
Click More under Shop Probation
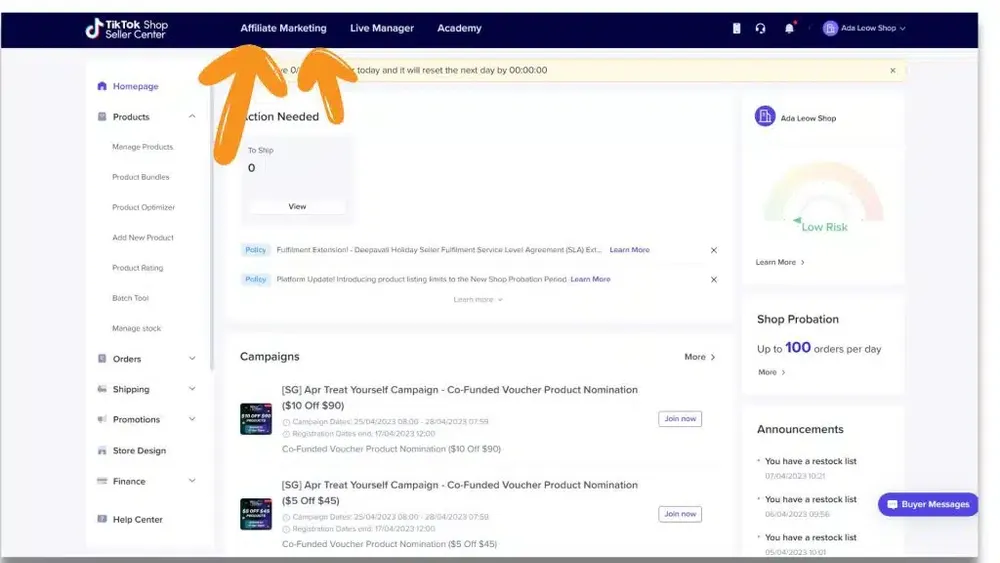(771, 372)
